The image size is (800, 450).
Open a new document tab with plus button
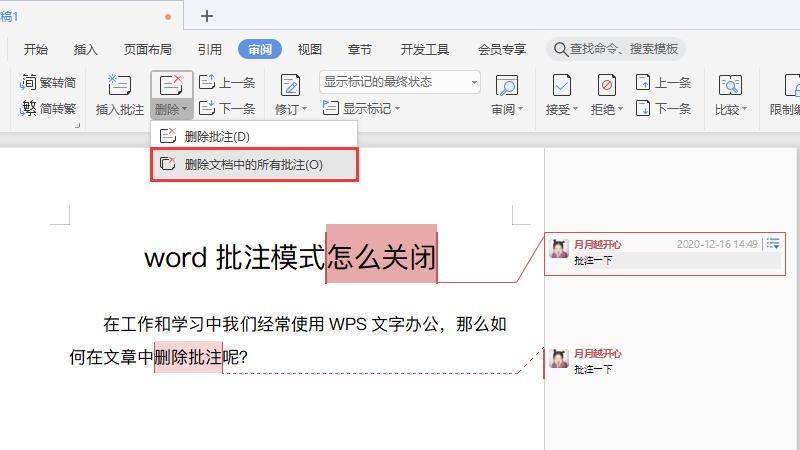pyautogui.click(x=207, y=15)
